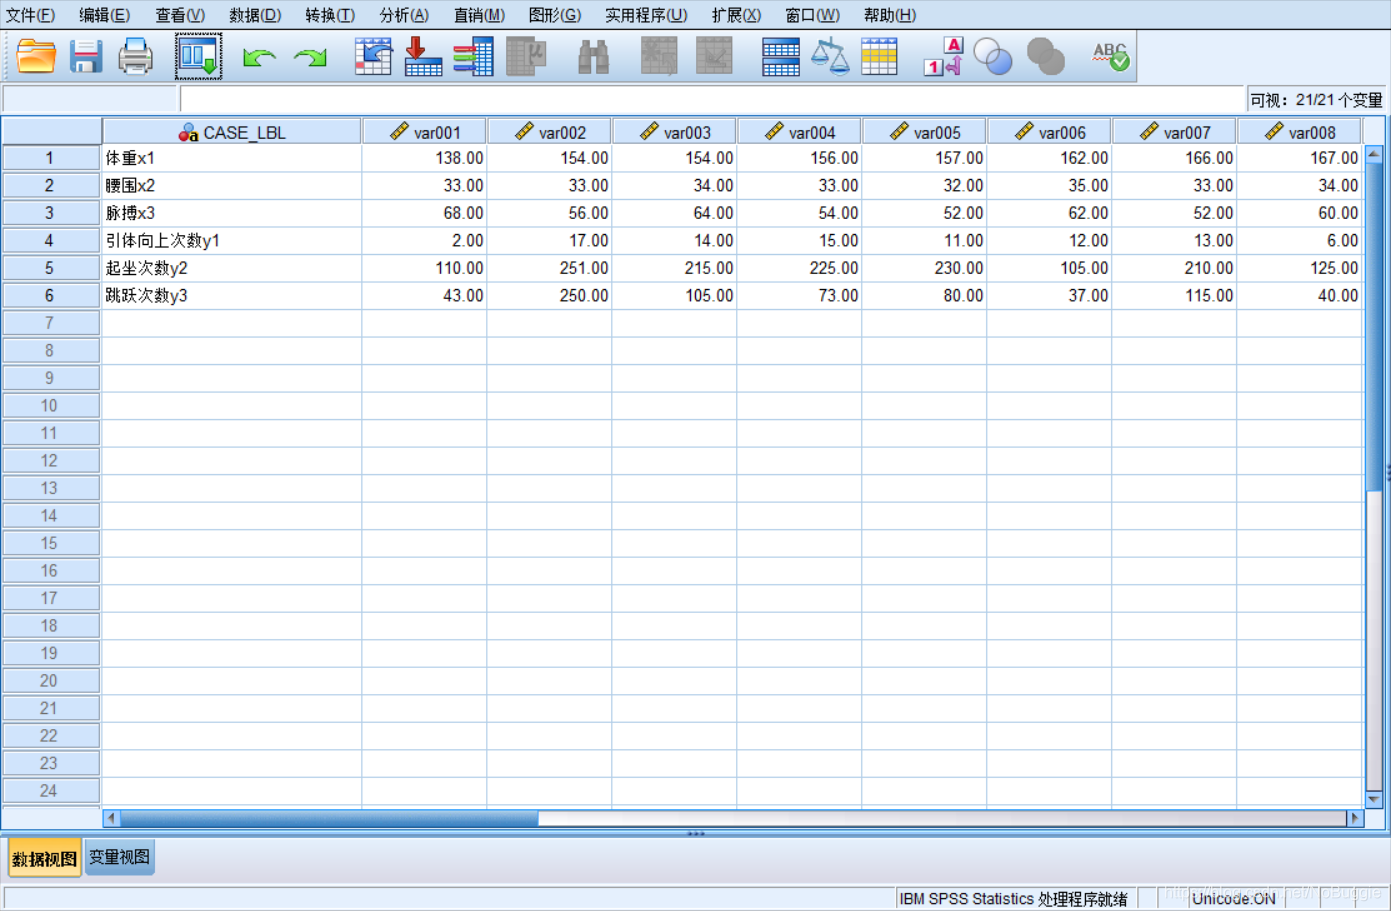1391x911 pixels.
Task: Run the ABC spell check icon
Action: point(1110,57)
